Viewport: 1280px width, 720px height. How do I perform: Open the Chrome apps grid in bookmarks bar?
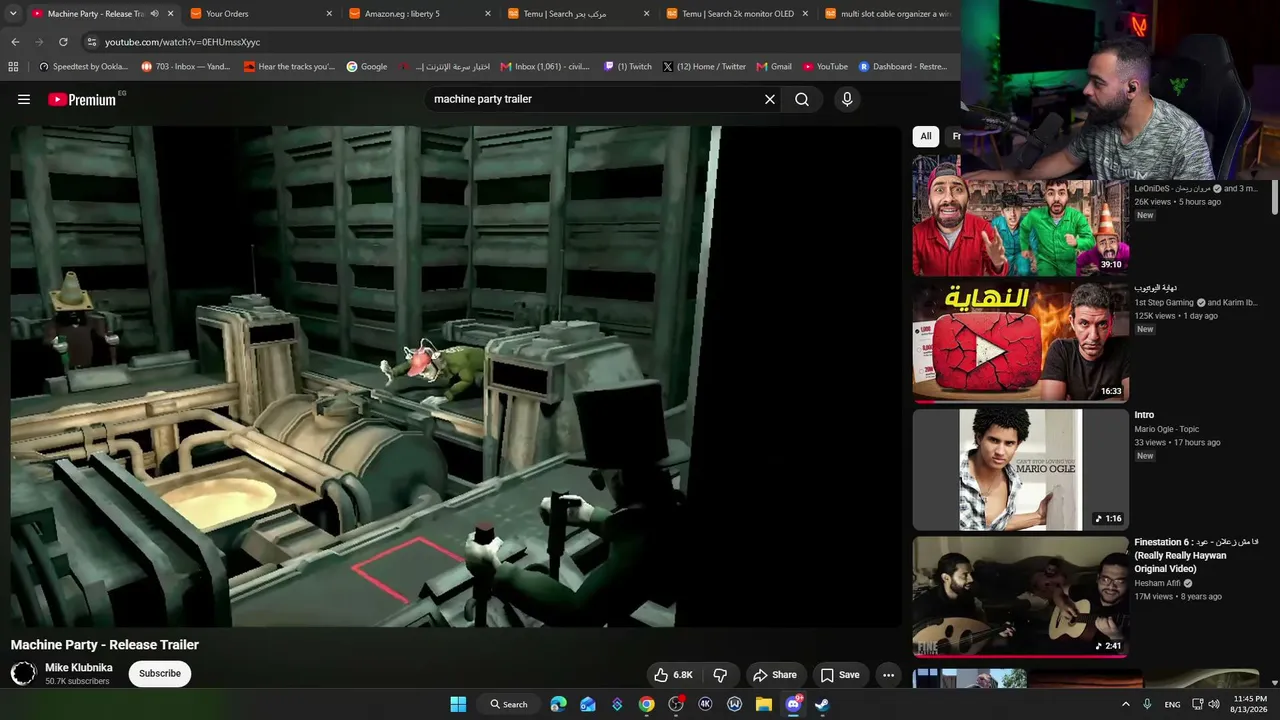pyautogui.click(x=13, y=67)
